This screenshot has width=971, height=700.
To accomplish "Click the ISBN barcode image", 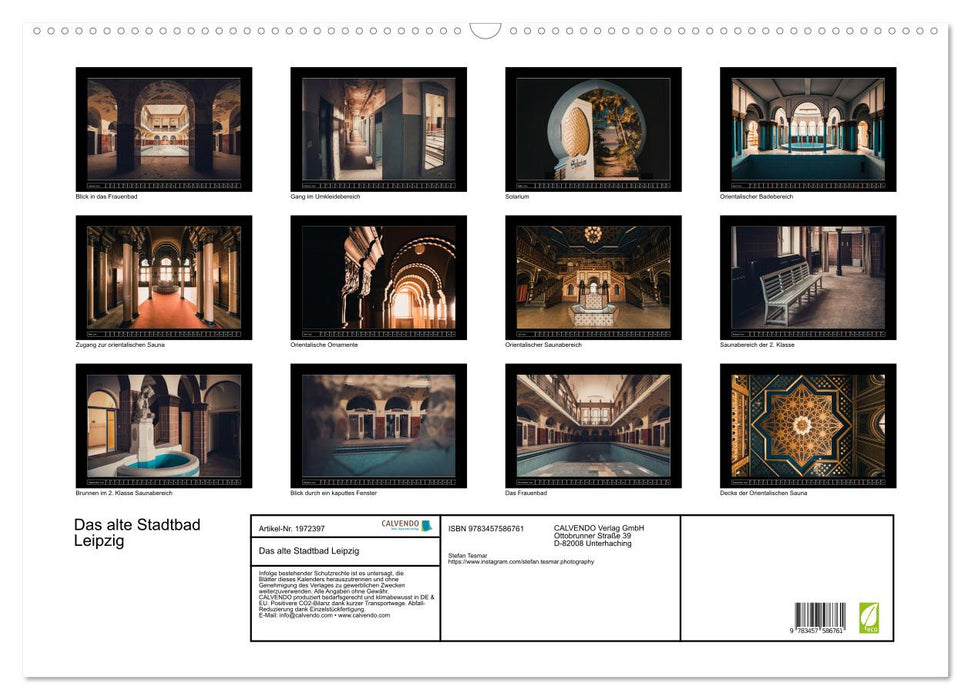I will pyautogui.click(x=820, y=616).
